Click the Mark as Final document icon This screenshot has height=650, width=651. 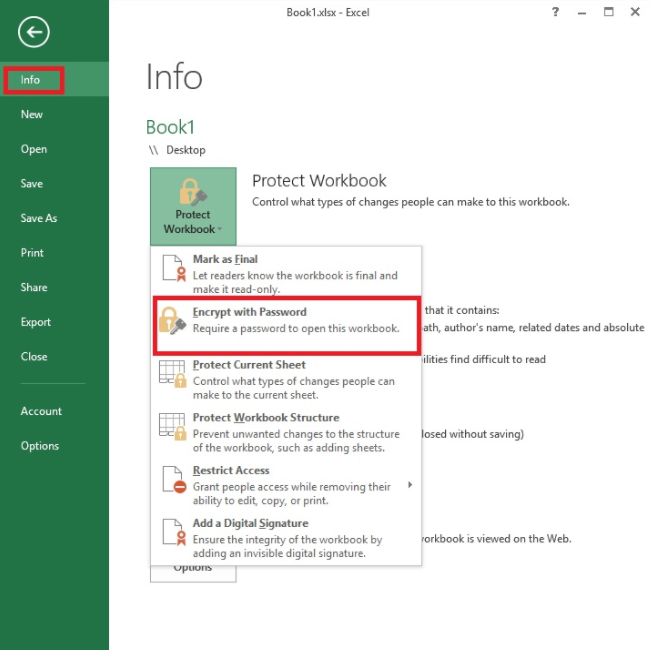coord(172,269)
